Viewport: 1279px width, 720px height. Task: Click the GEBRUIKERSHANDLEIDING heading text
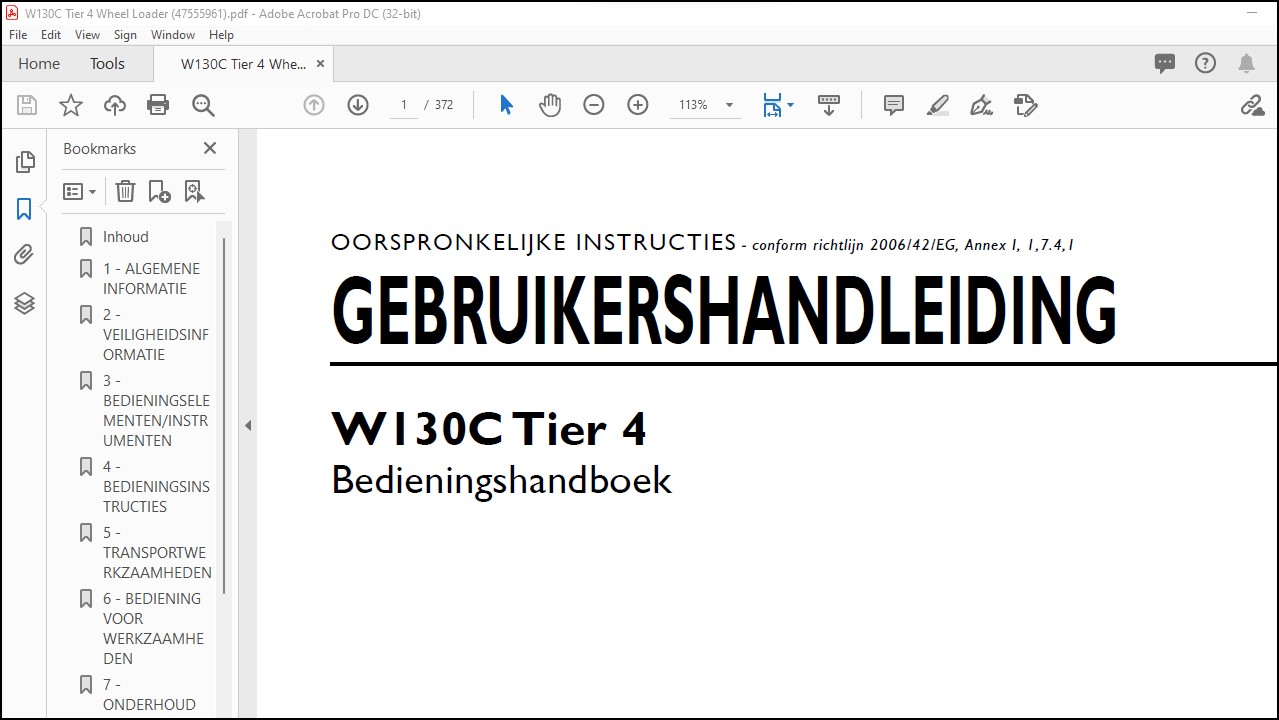pyautogui.click(x=724, y=311)
